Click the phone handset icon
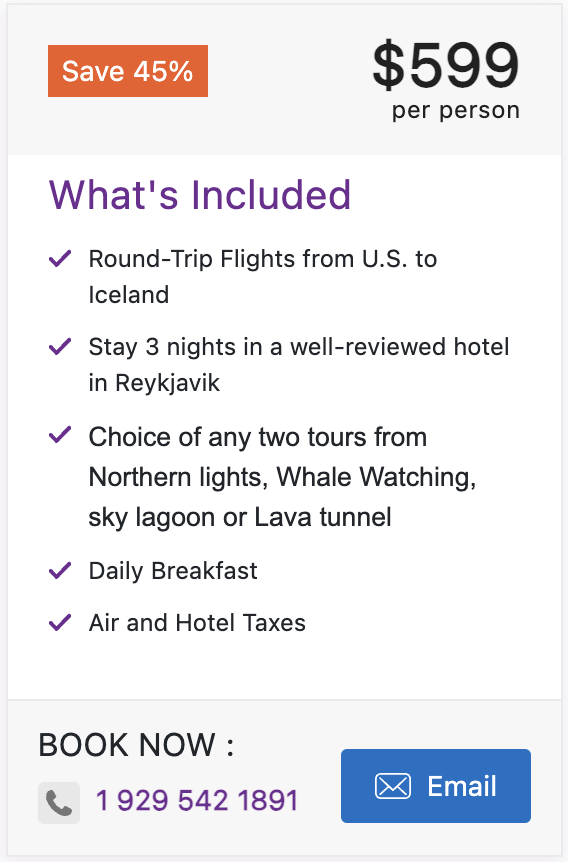 coord(59,803)
